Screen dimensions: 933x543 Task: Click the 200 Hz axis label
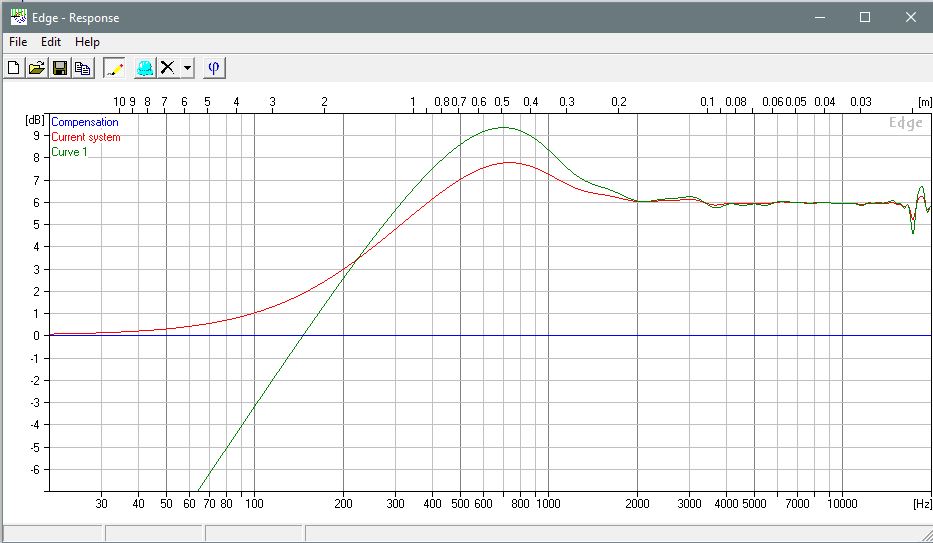click(343, 504)
